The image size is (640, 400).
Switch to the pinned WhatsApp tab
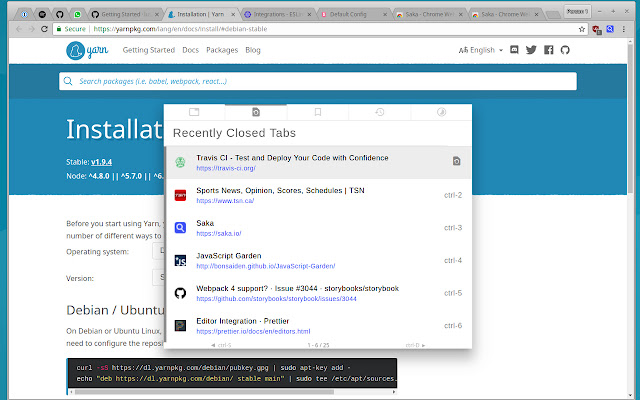[x=77, y=14]
